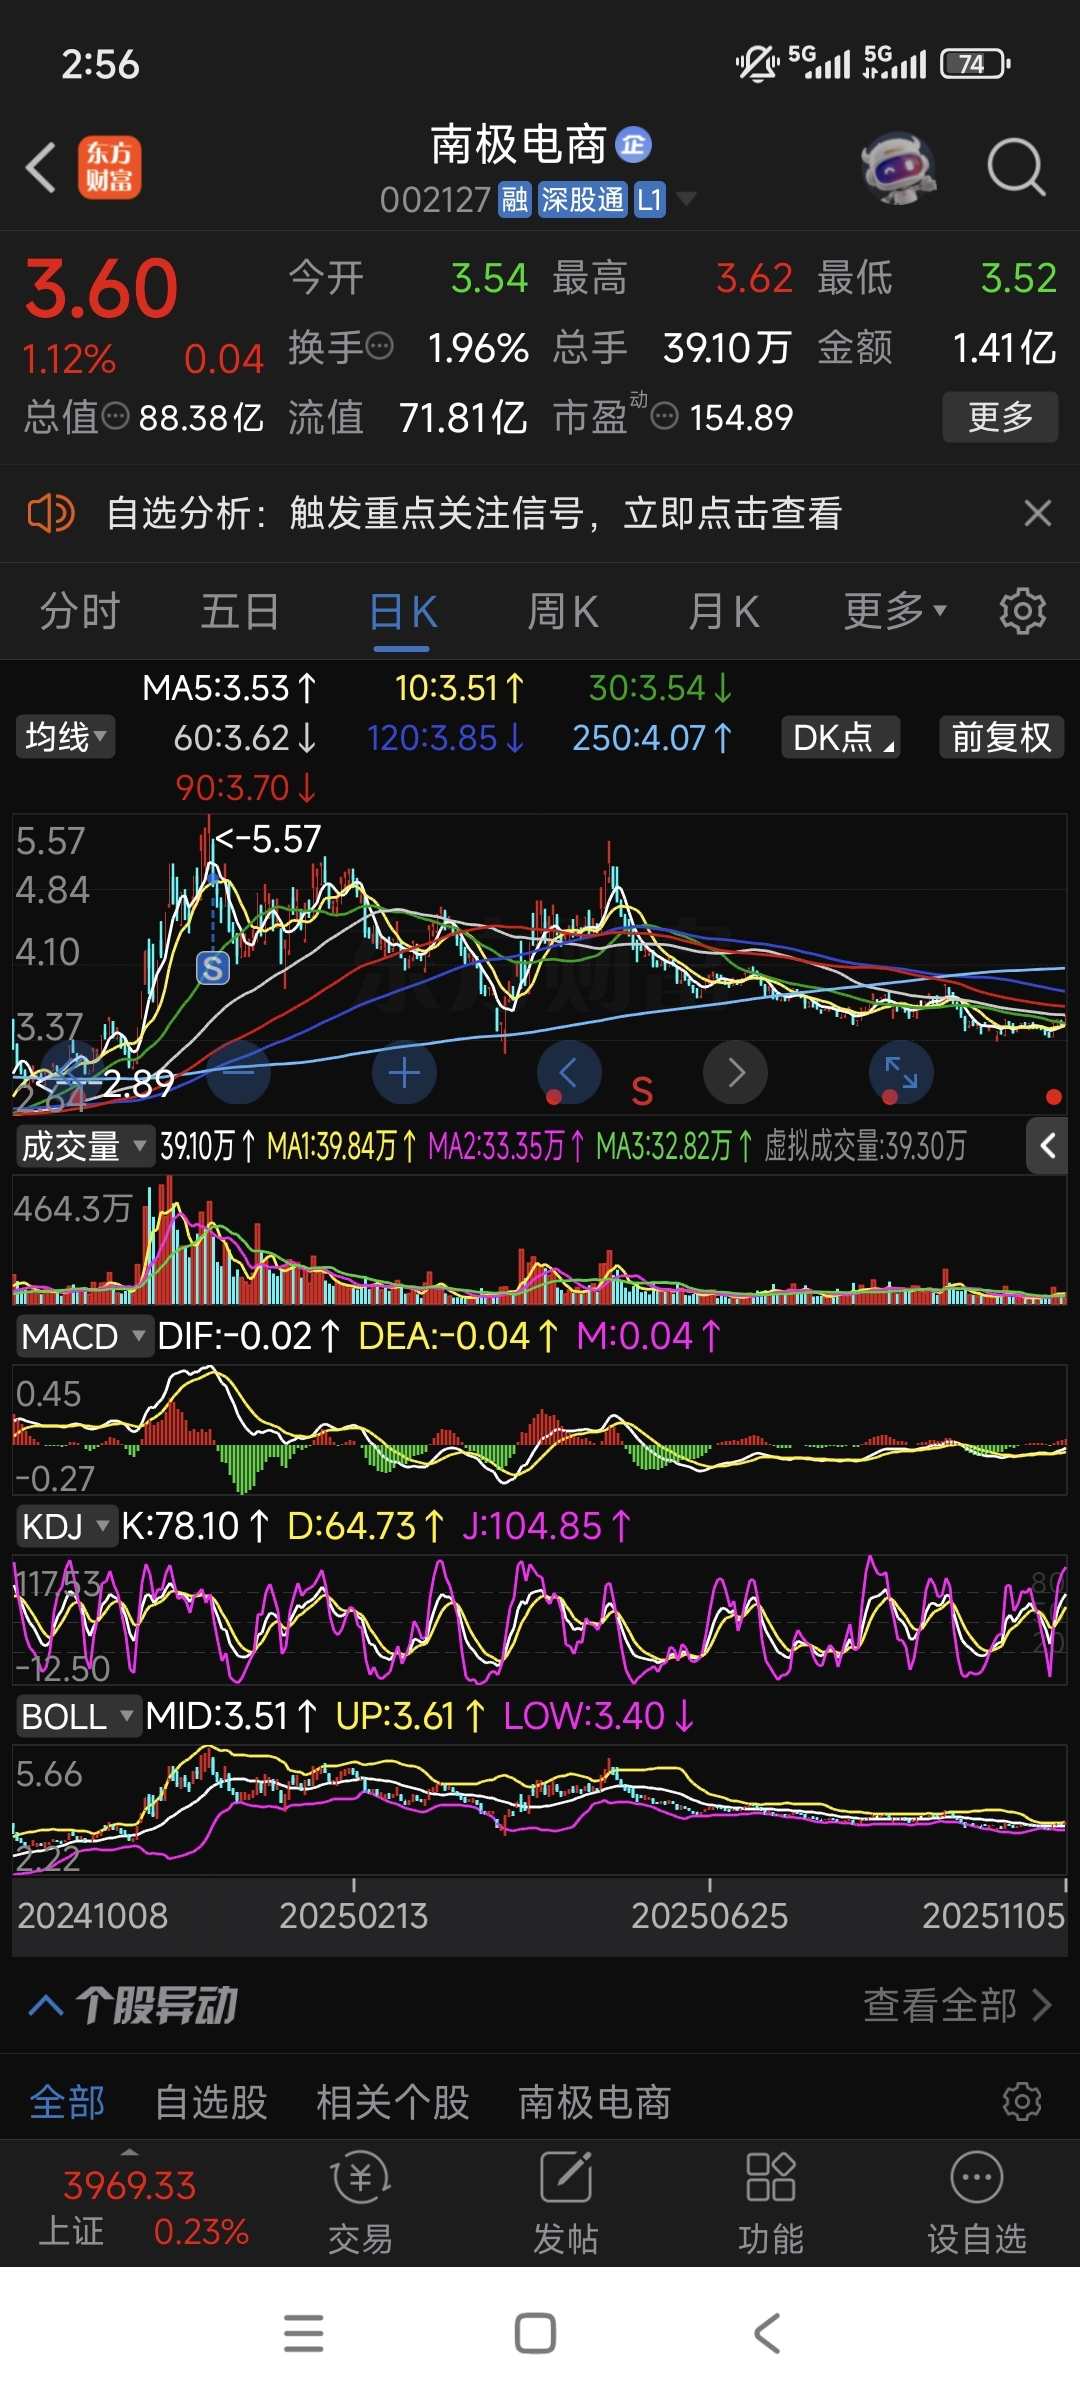Screen dimensions: 1080x2400
Task: Tap Android home button
Action: 535,2333
